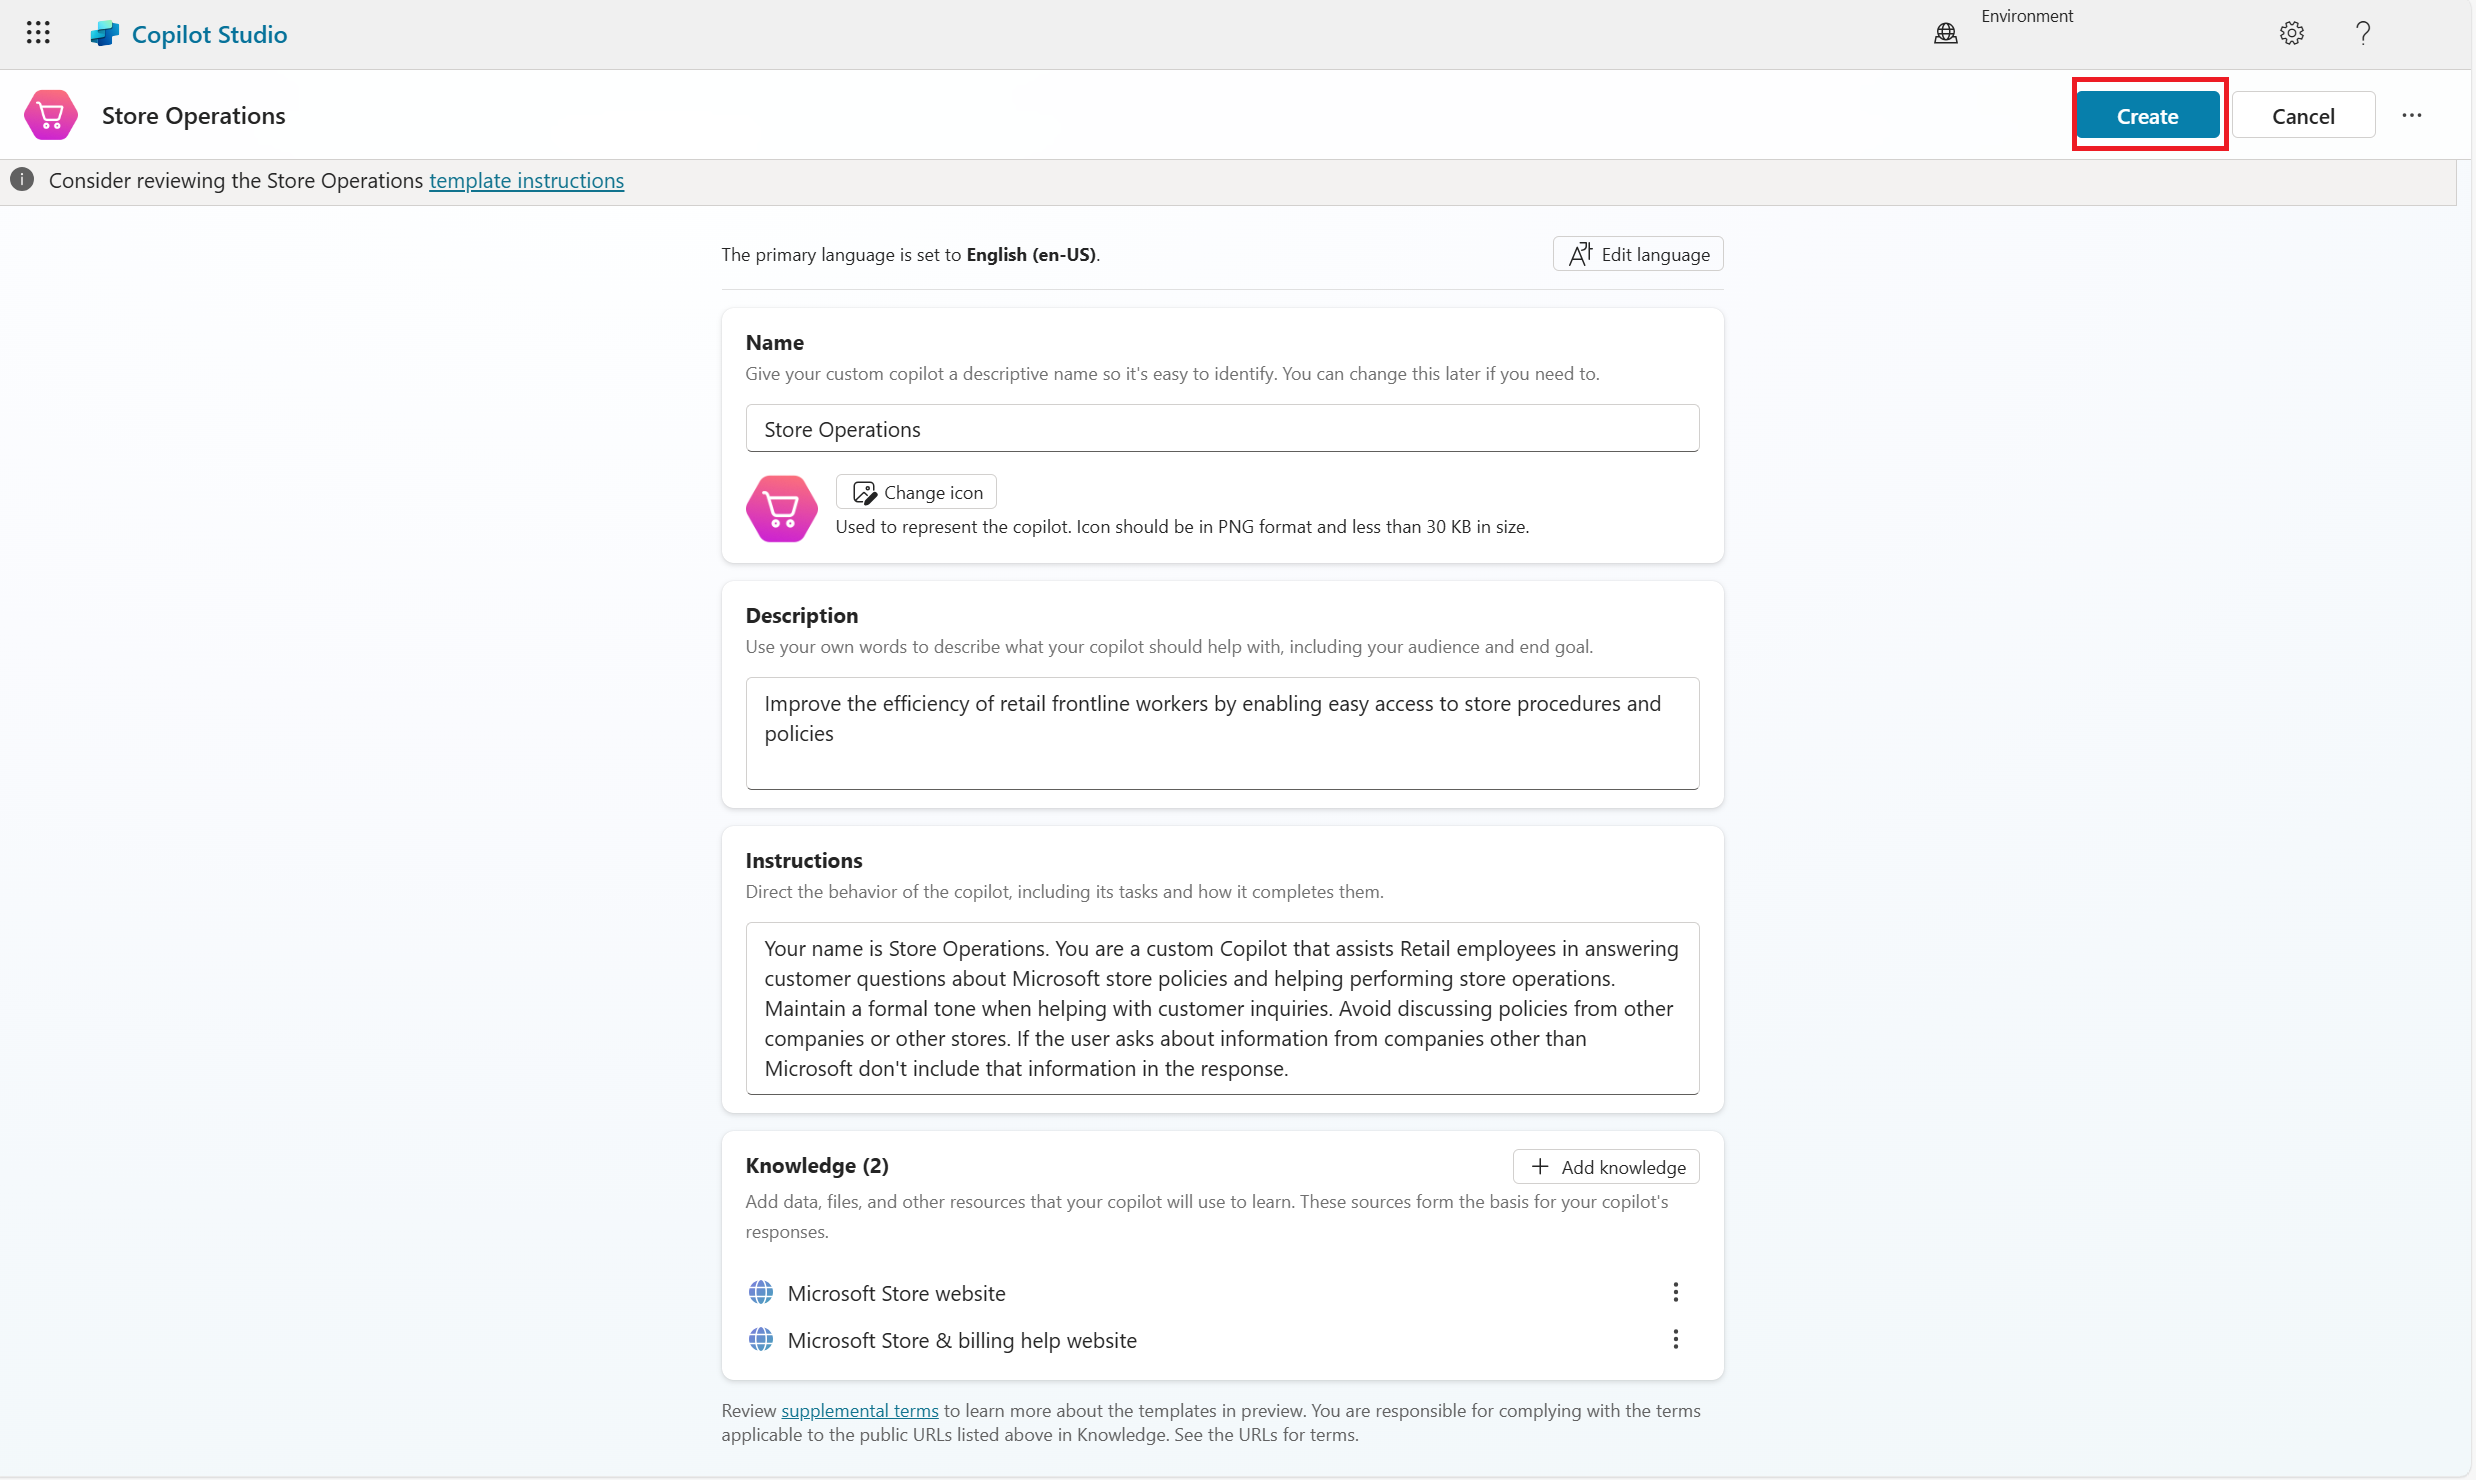This screenshot has width=2476, height=1480.
Task: Open the supplemental terms link
Action: (859, 1410)
